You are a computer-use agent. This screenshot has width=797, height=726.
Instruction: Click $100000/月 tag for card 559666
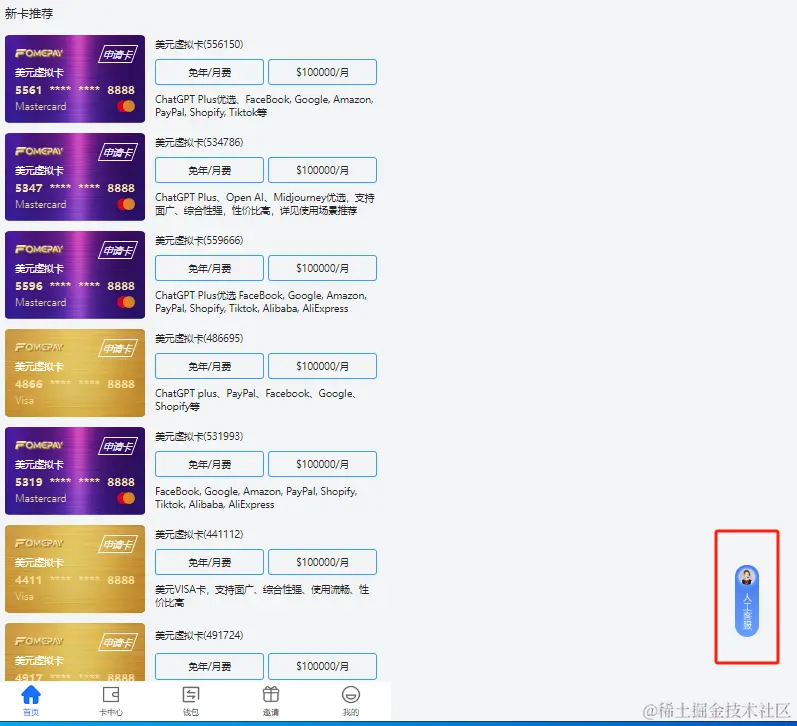322,268
